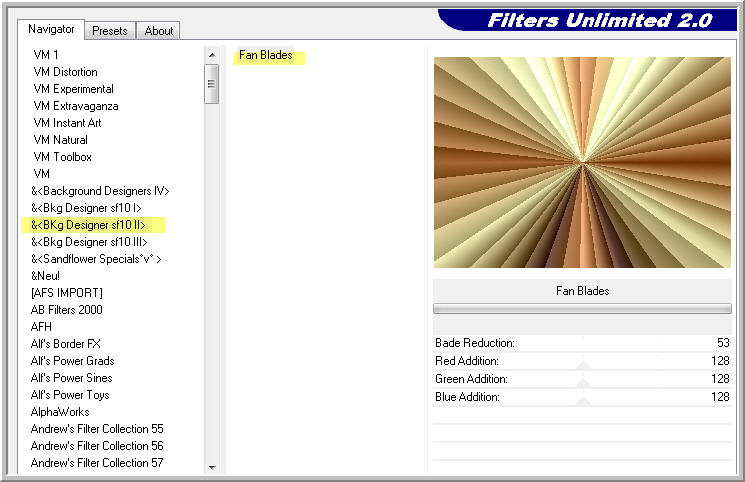The image size is (745, 482).
Task: Pick VM Instant Art category
Action: (67, 123)
